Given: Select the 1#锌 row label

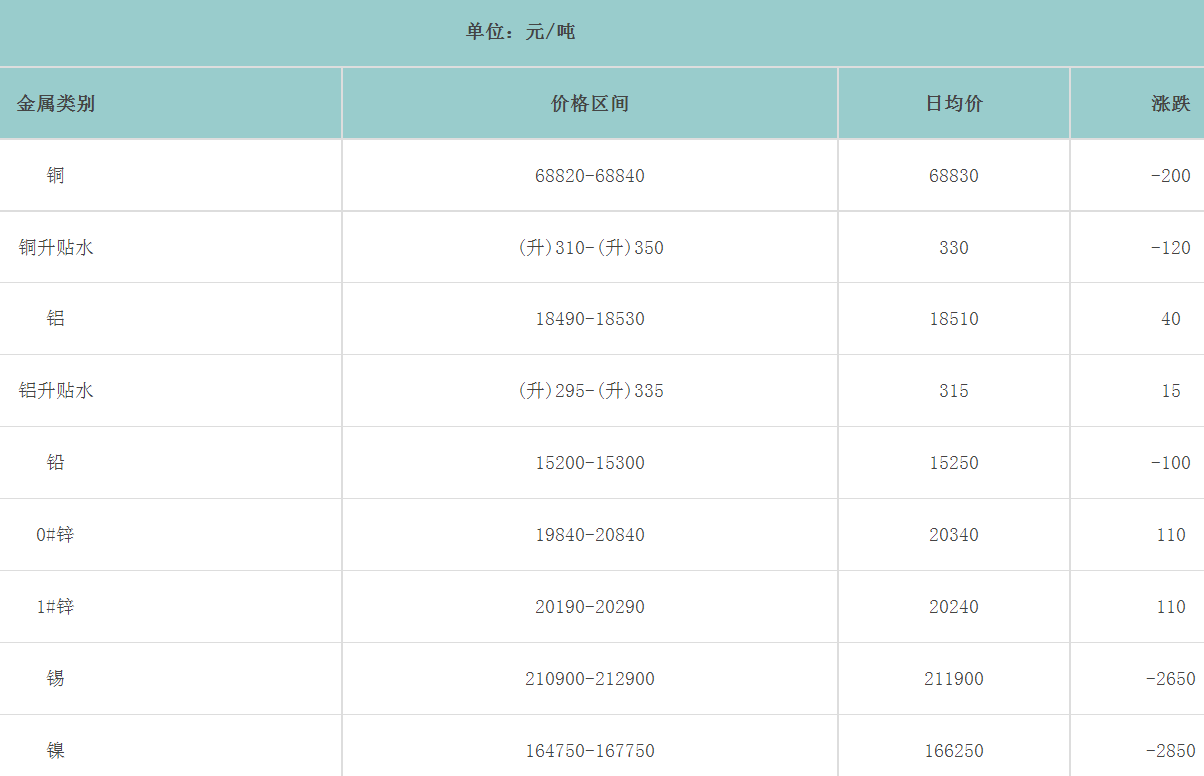Looking at the screenshot, I should pos(56,607).
